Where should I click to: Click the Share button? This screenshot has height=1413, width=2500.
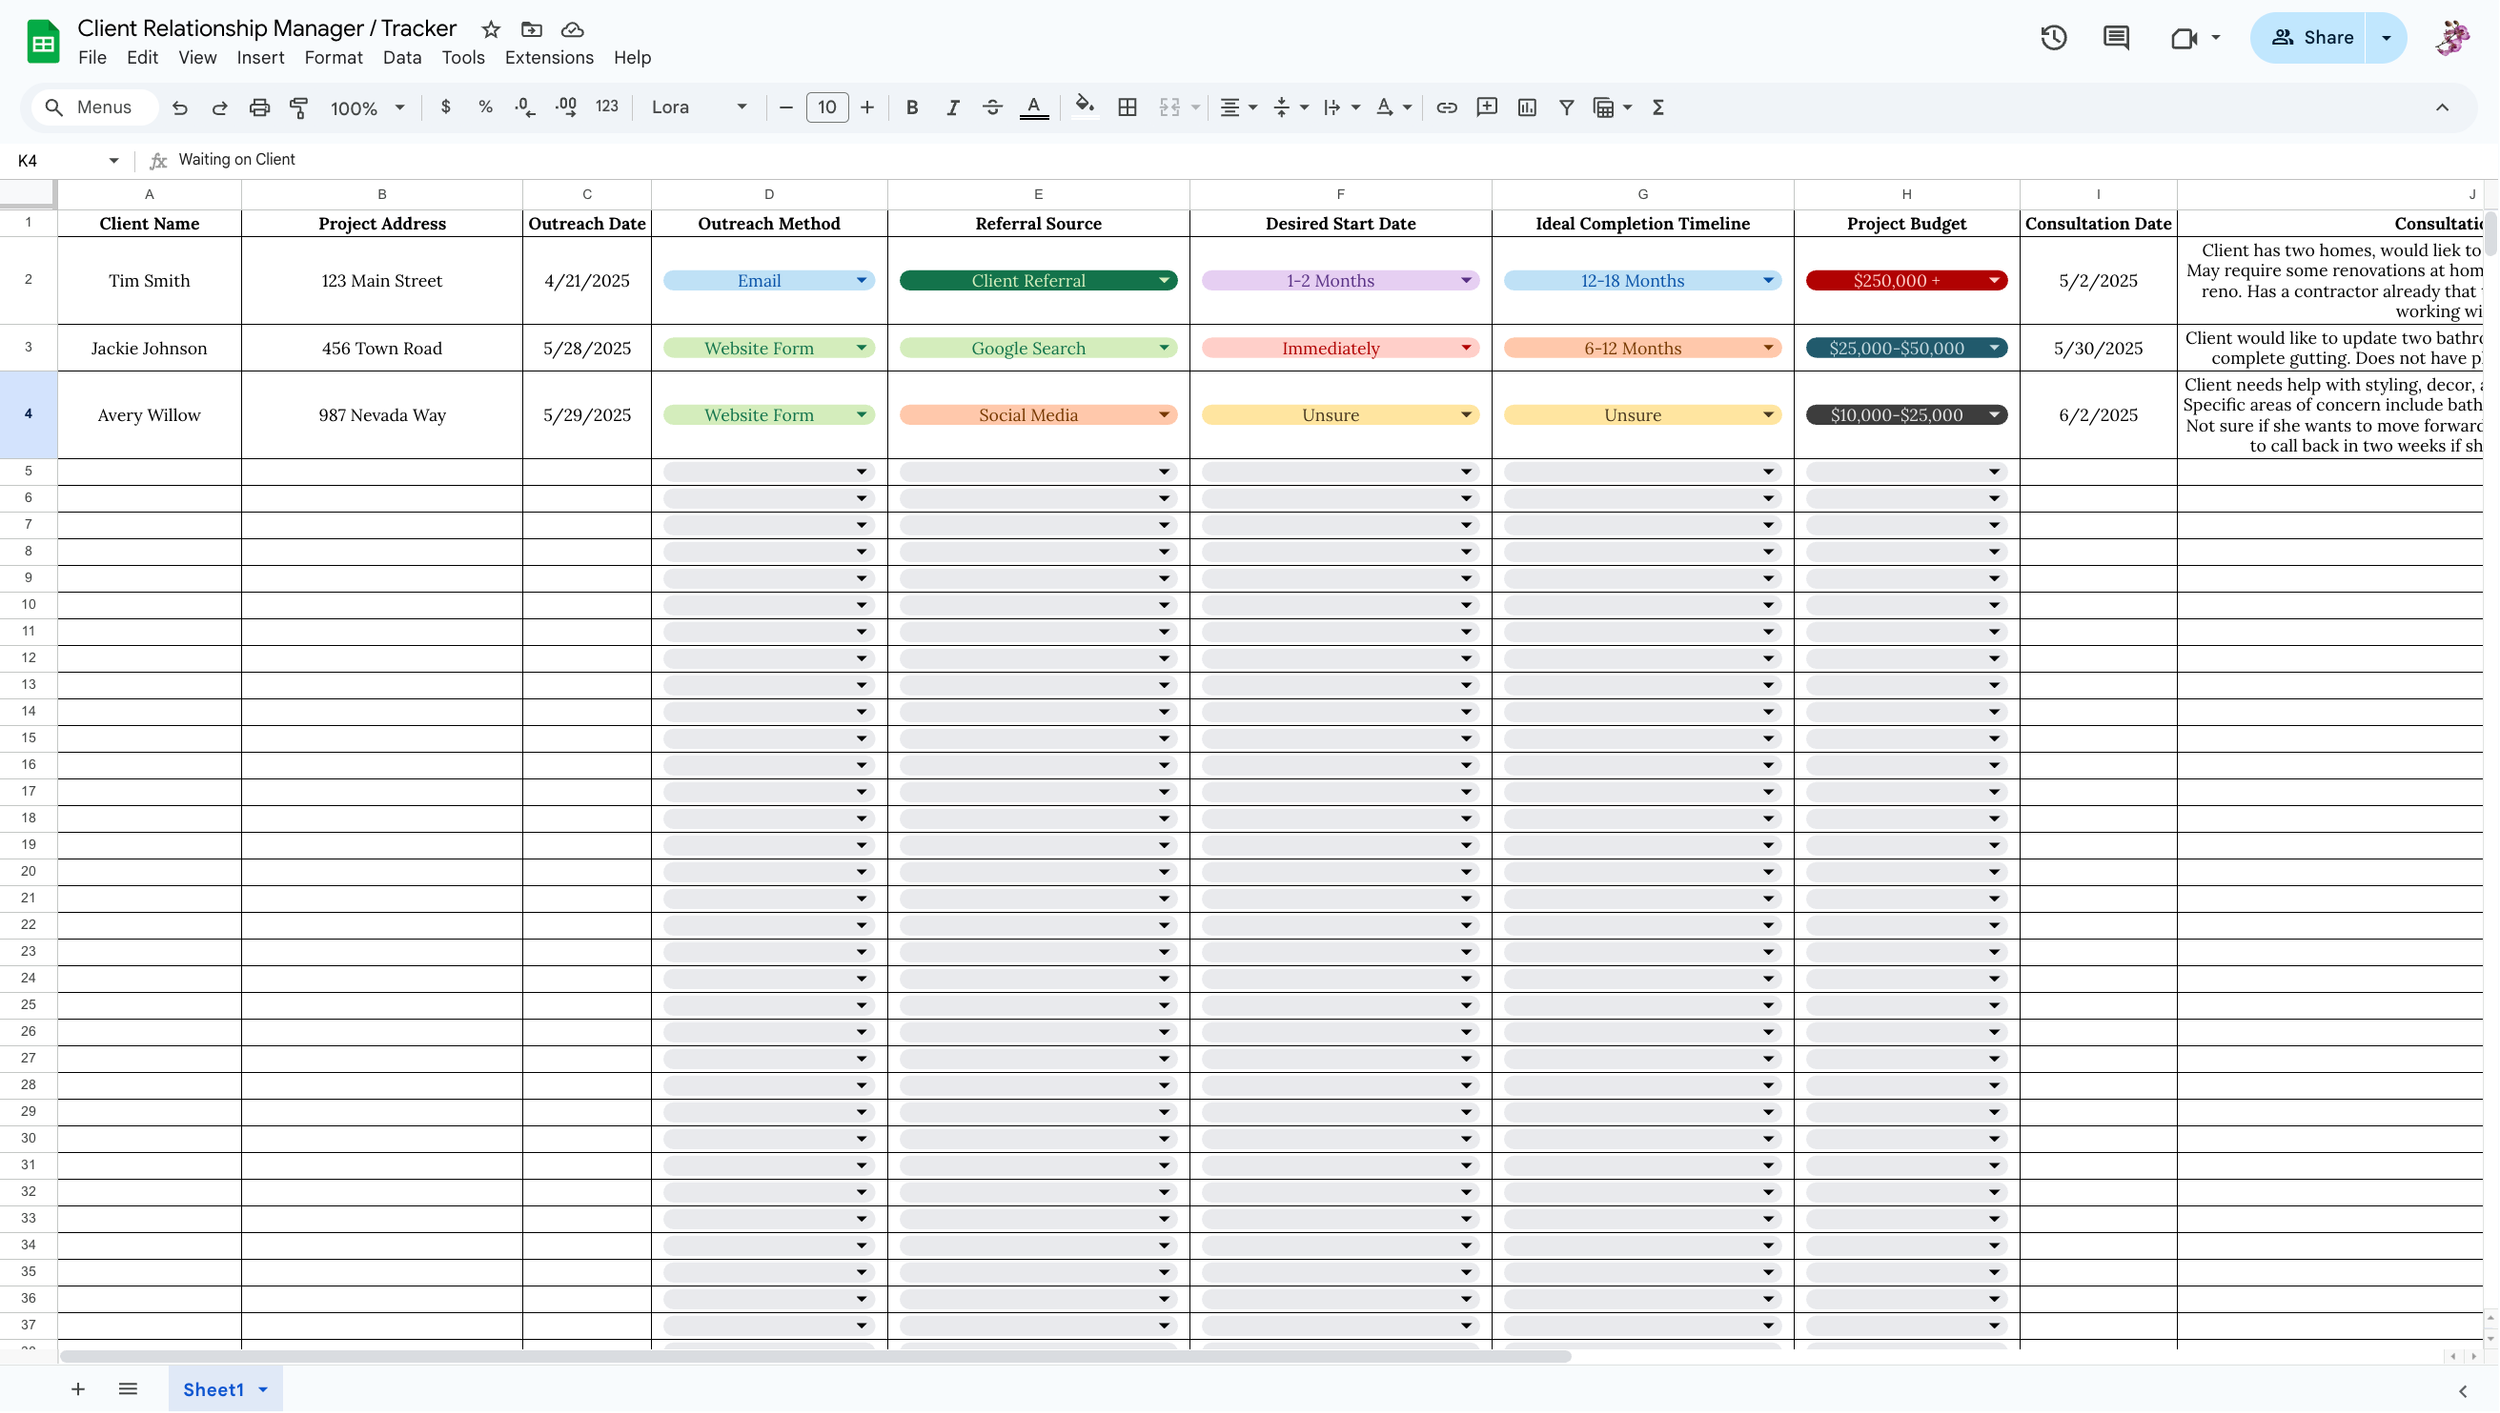[2311, 38]
